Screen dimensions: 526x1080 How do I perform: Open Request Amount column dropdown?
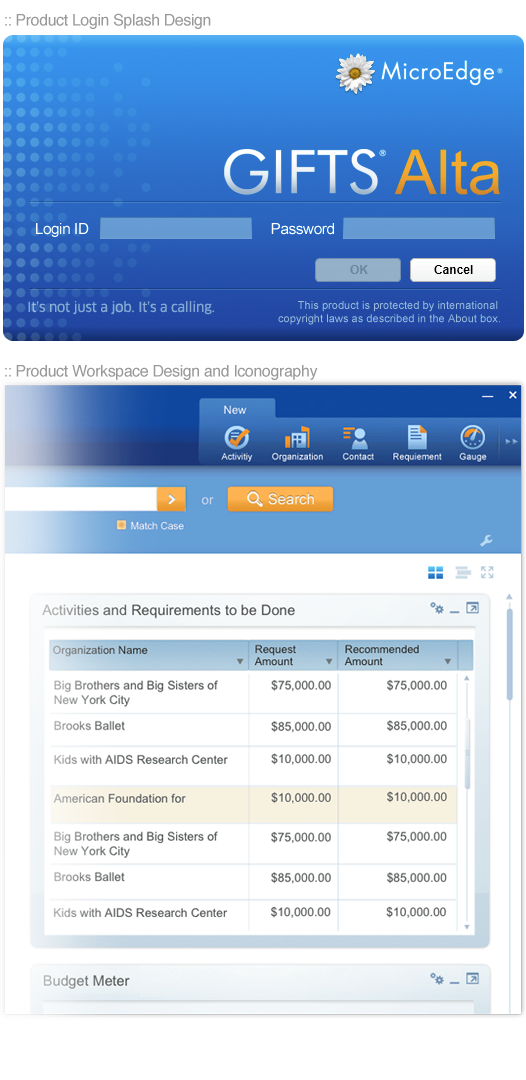coord(329,662)
